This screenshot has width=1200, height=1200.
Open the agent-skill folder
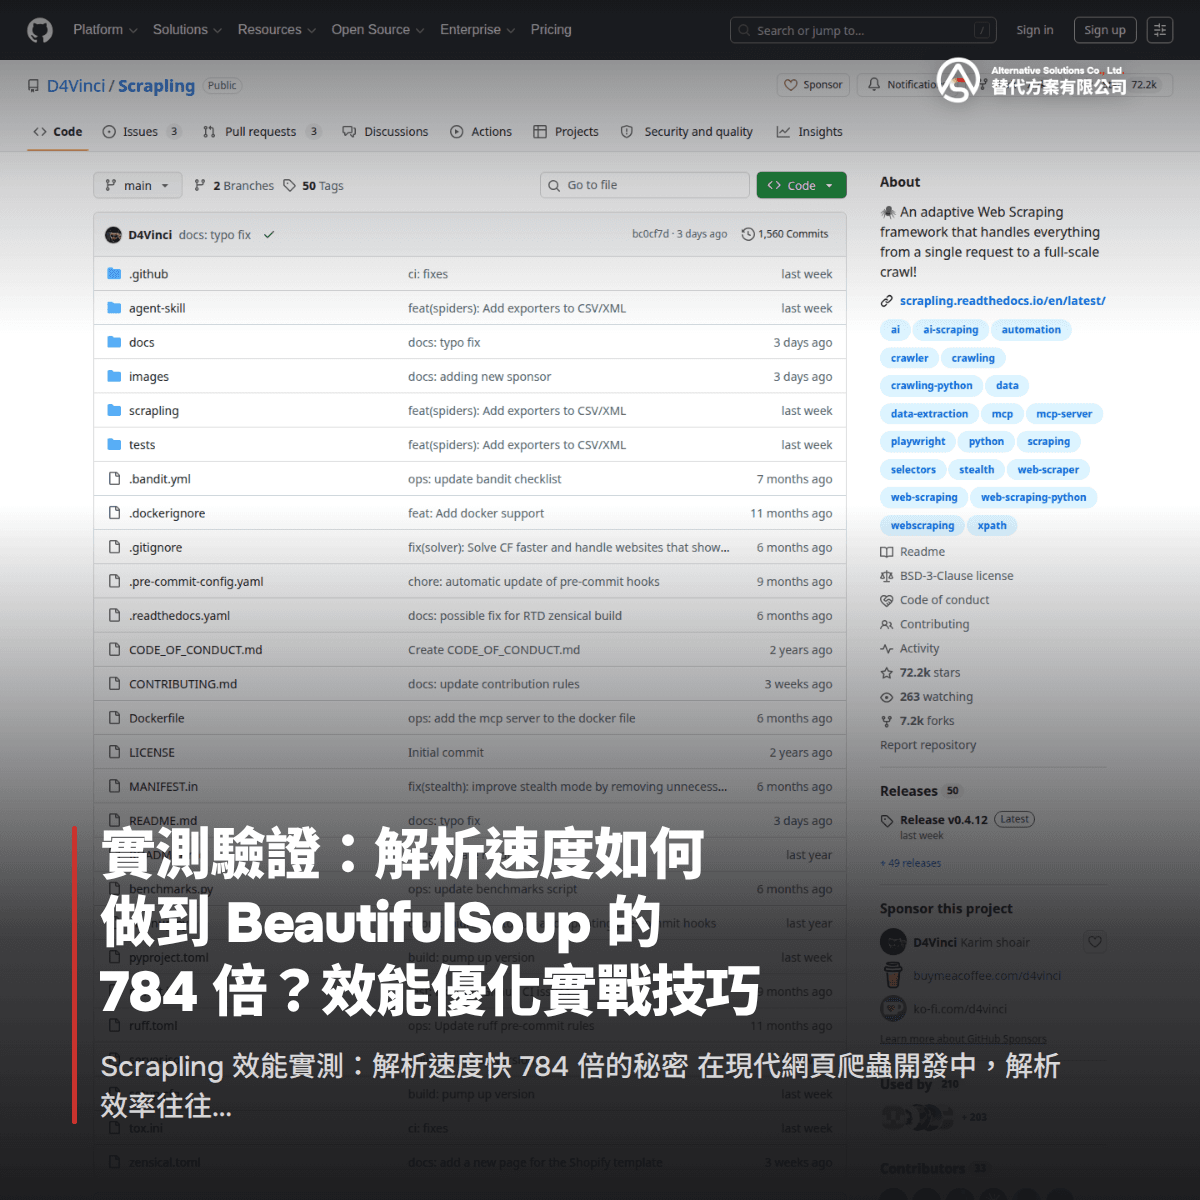[x=157, y=308]
